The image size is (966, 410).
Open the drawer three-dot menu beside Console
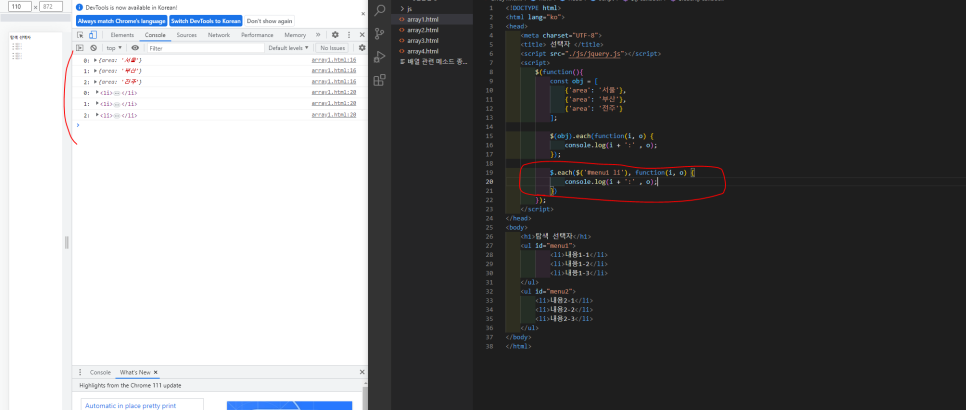click(80, 372)
